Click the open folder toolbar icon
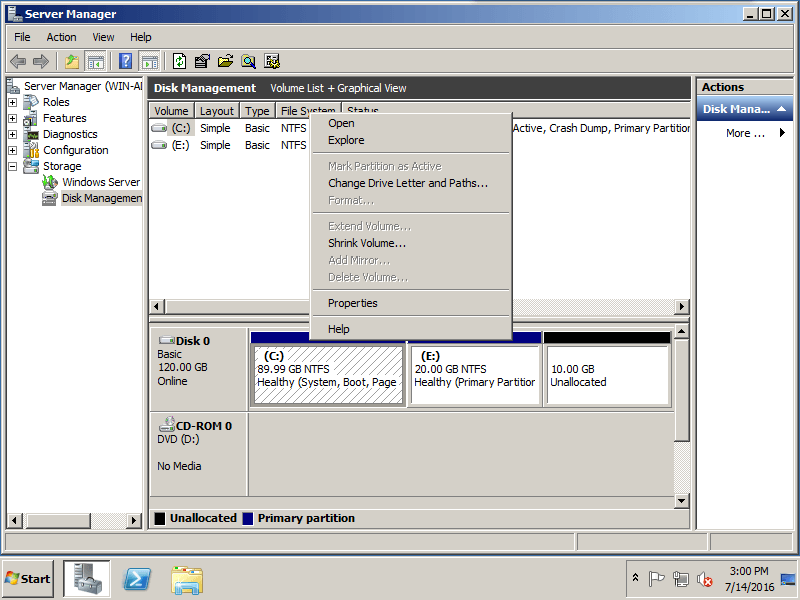Viewport: 800px width, 600px height. click(225, 62)
